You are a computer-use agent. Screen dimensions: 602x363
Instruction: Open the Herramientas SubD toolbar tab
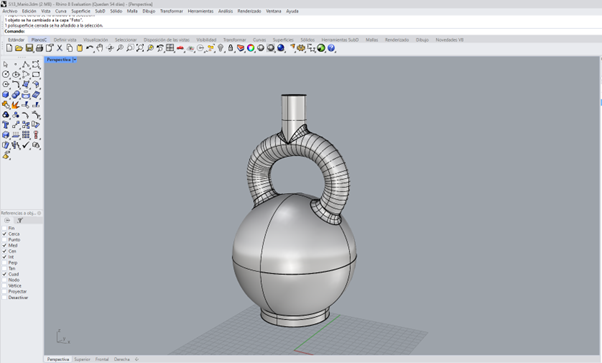pyautogui.click(x=340, y=40)
